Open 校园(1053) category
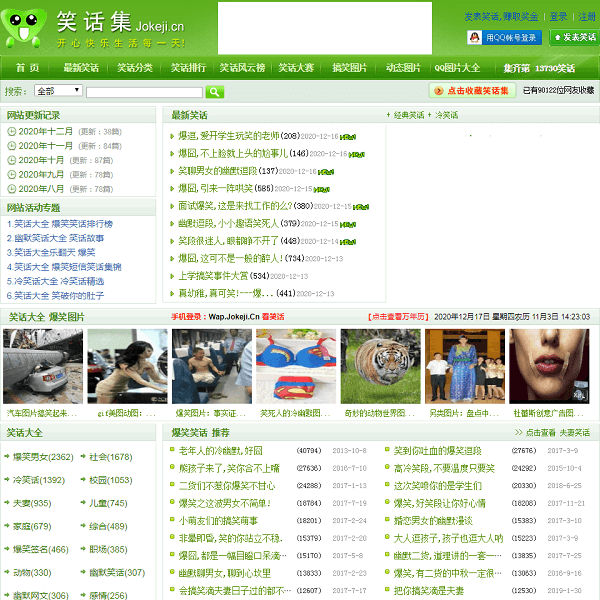 pos(111,480)
